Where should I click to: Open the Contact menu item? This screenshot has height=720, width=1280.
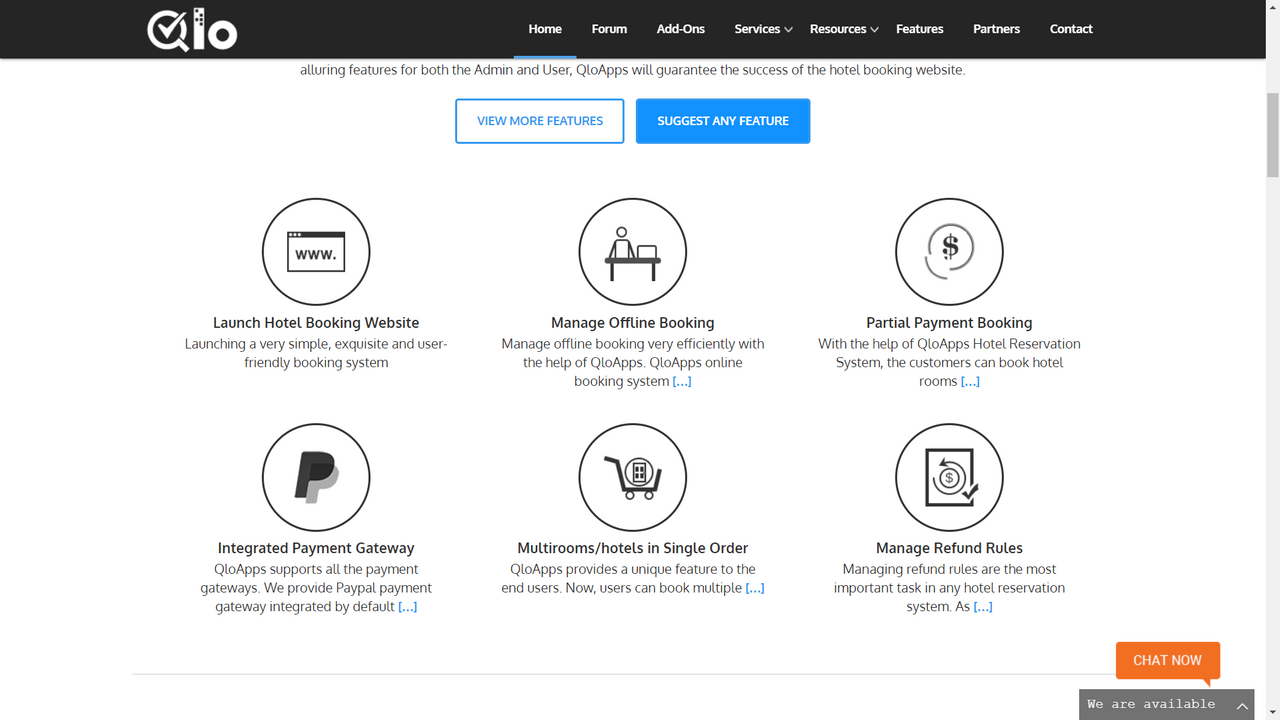point(1071,29)
